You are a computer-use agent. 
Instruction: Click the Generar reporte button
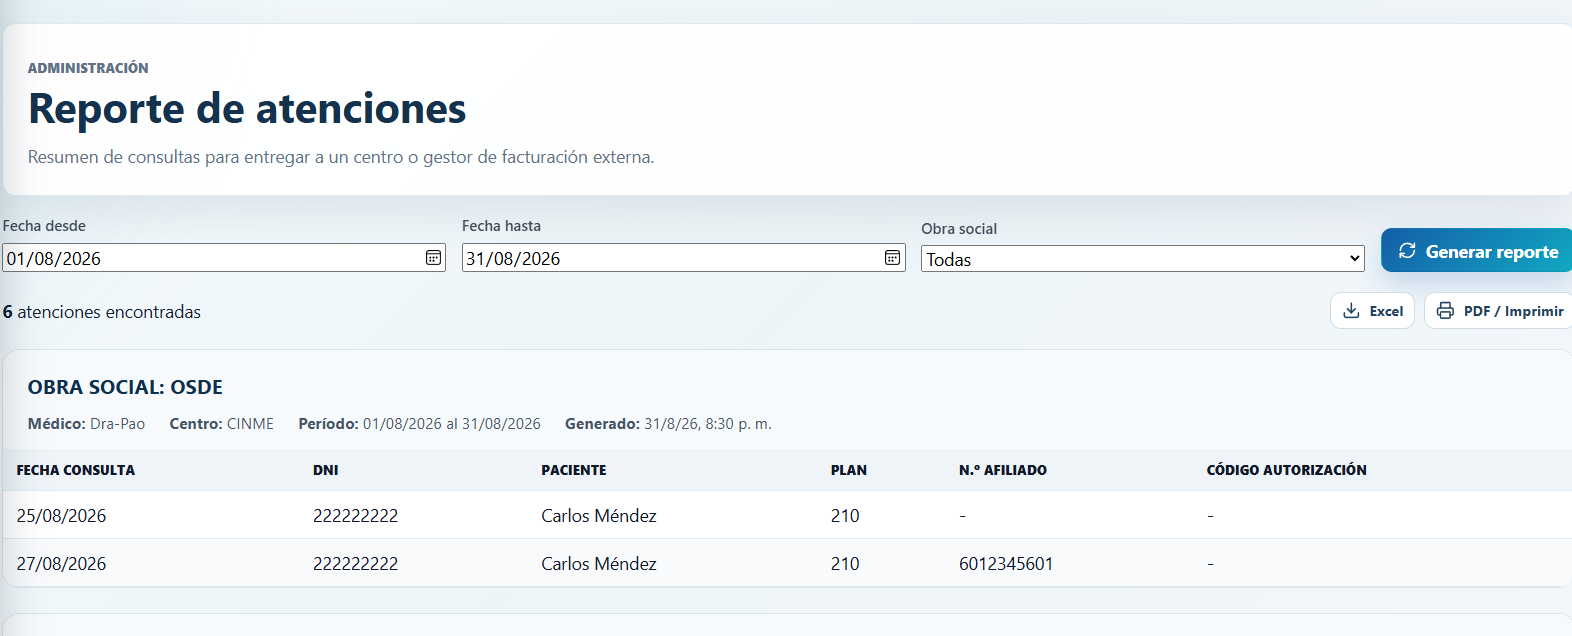(x=1477, y=251)
